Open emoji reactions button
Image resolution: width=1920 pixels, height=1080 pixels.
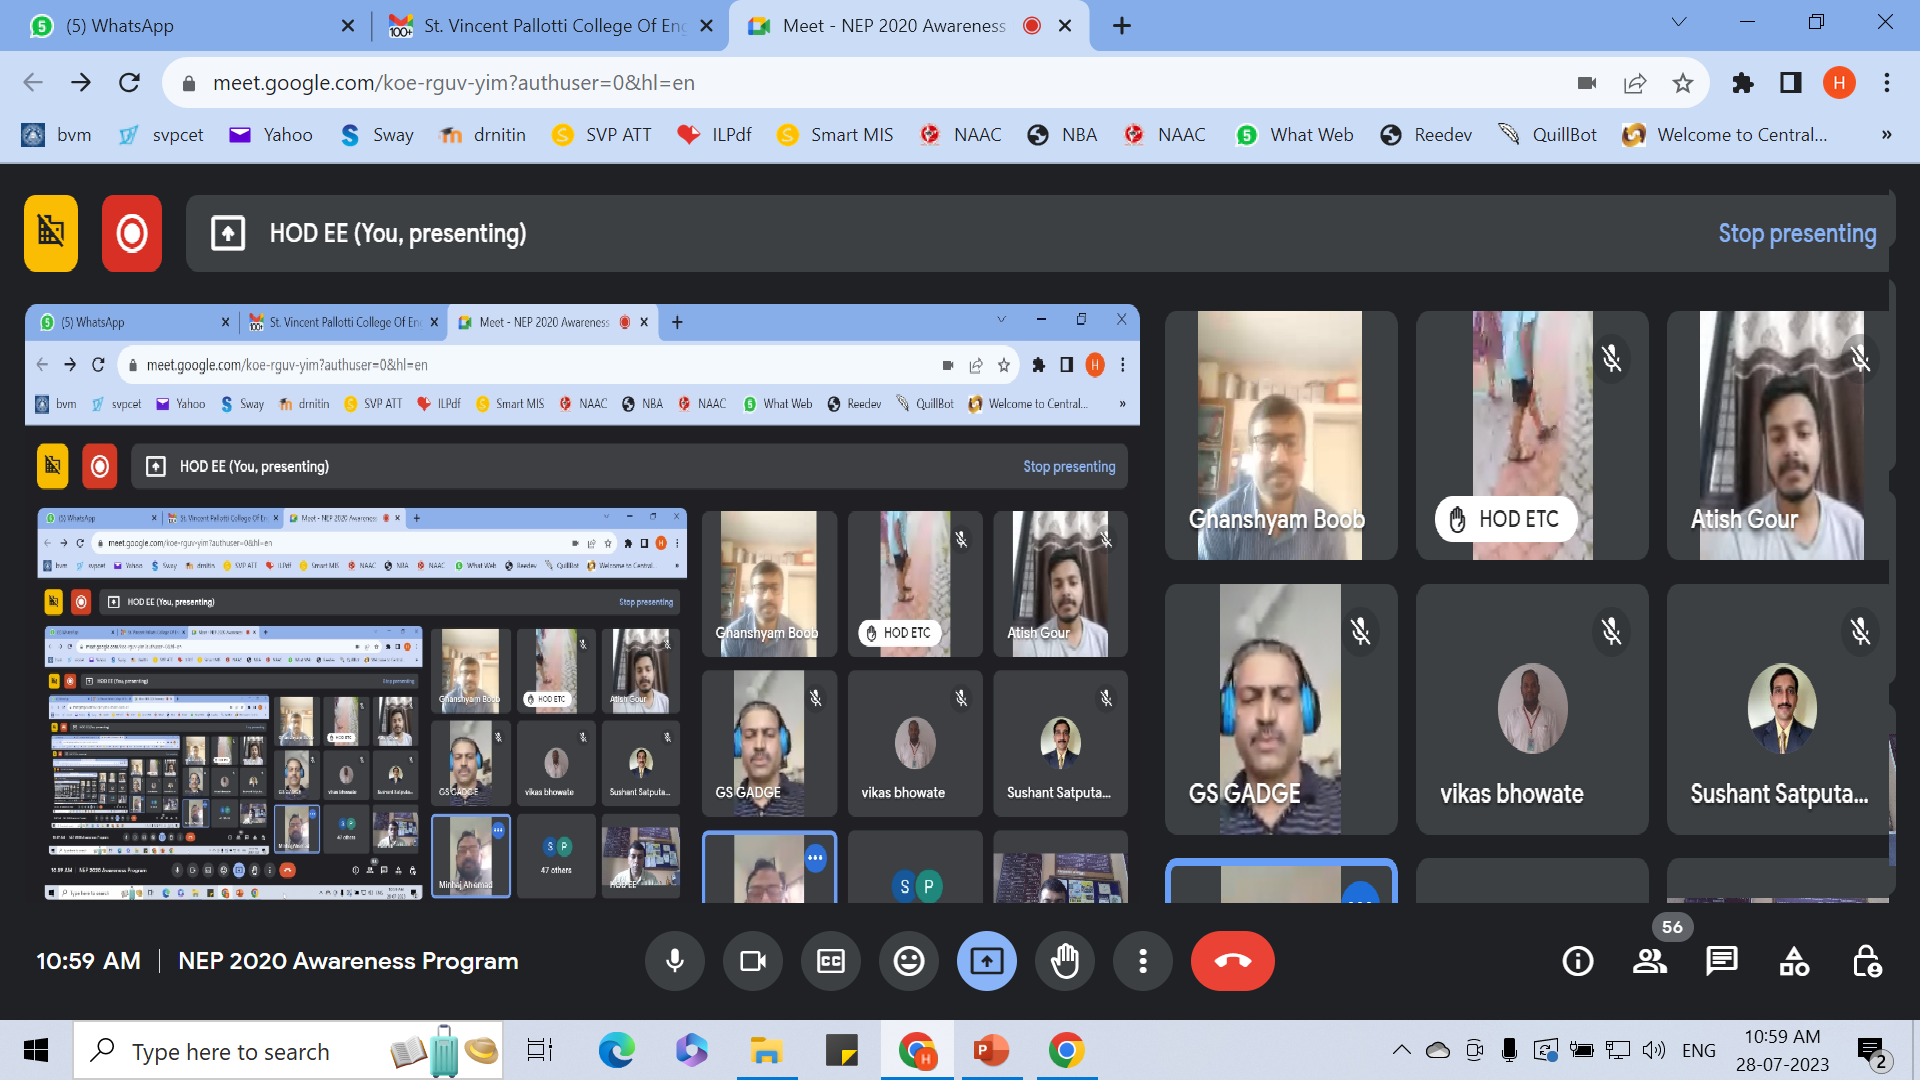point(908,961)
